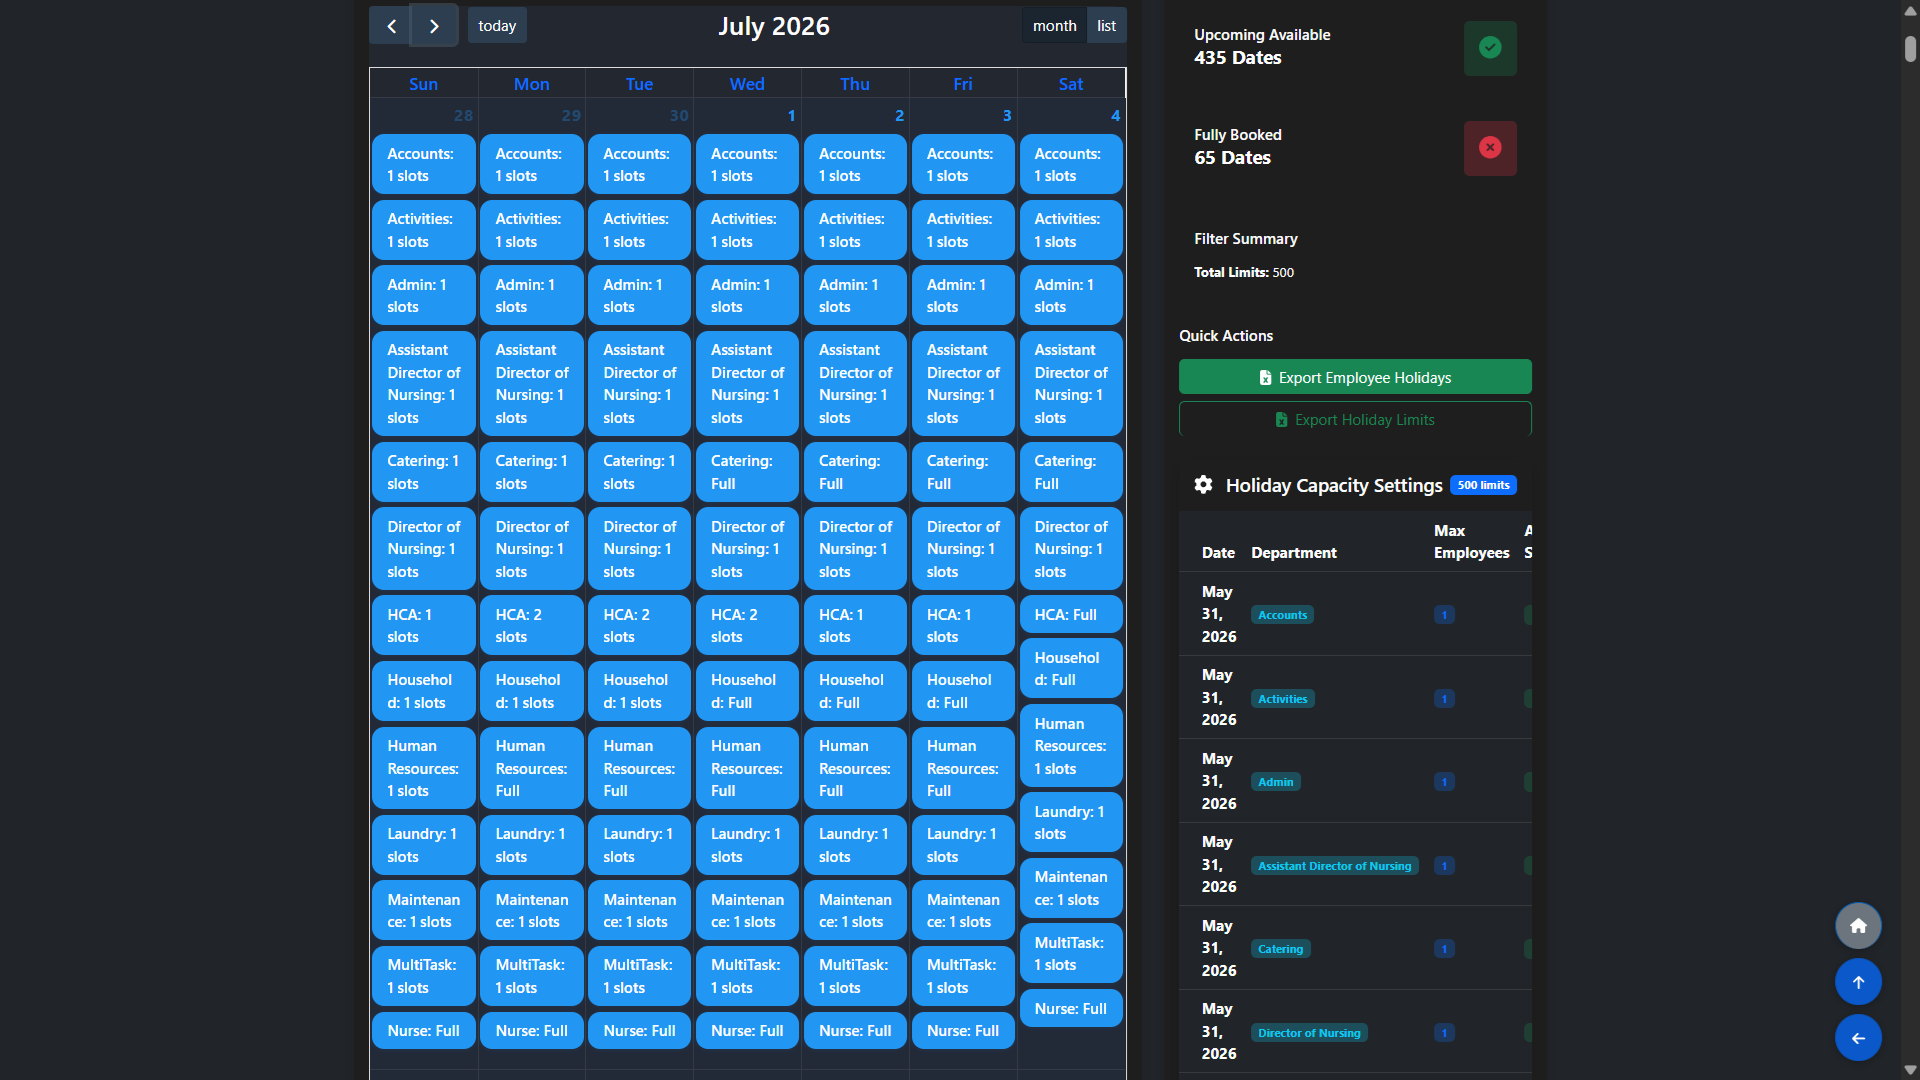Click Max Employees value in Catering row

tap(1444, 949)
